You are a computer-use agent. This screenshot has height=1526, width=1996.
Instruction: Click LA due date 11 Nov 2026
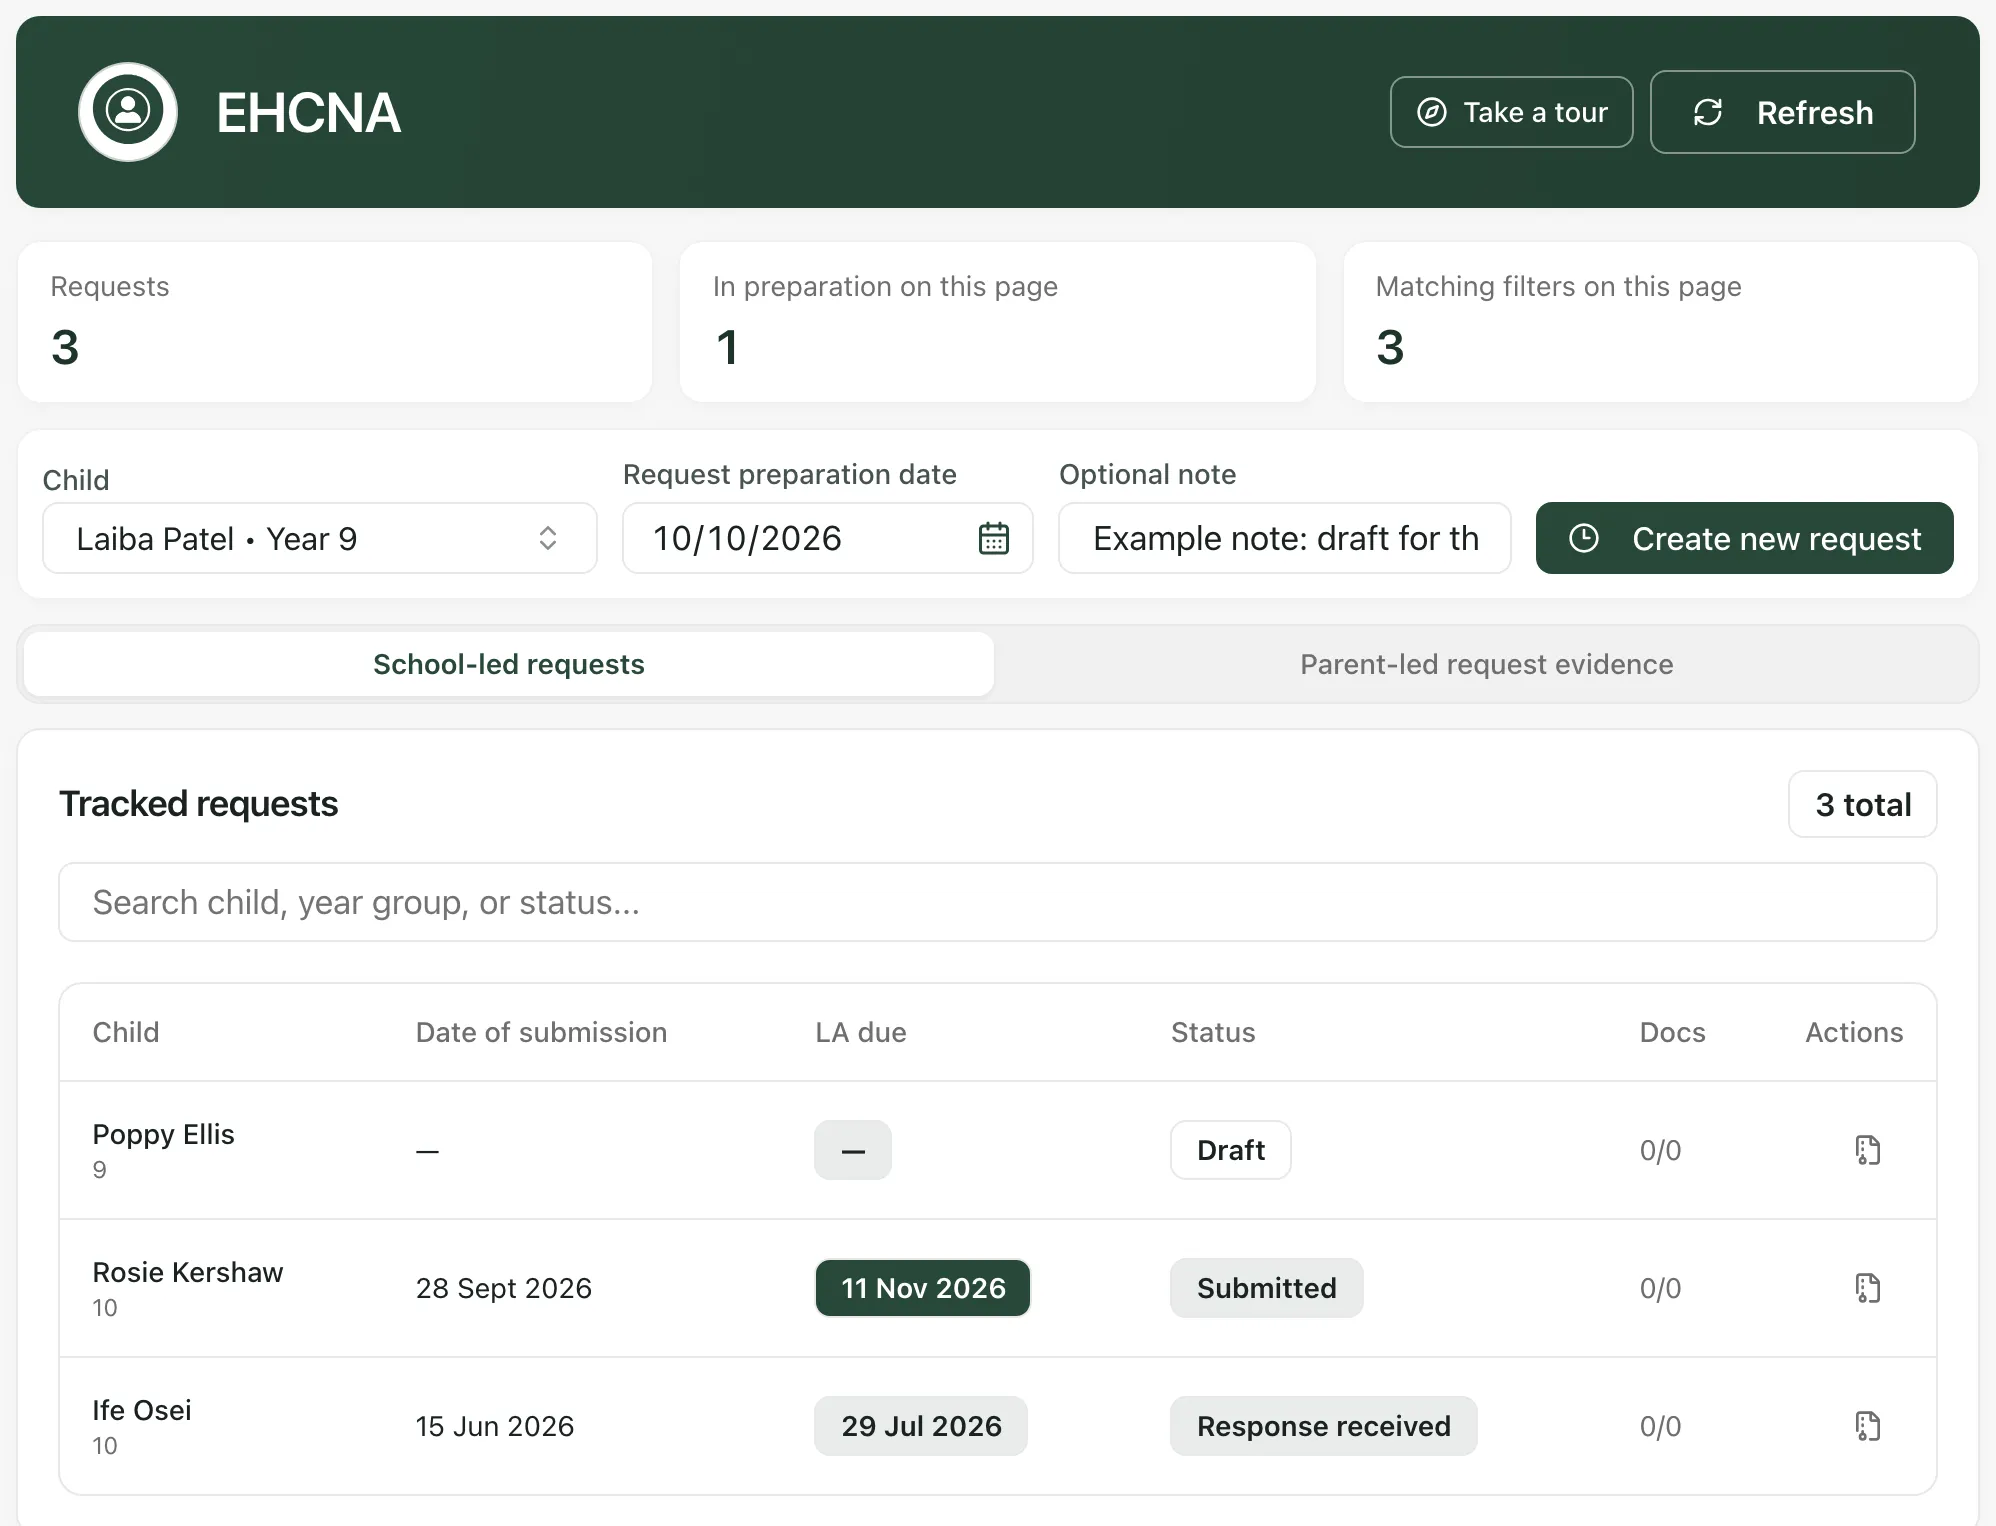coord(922,1288)
